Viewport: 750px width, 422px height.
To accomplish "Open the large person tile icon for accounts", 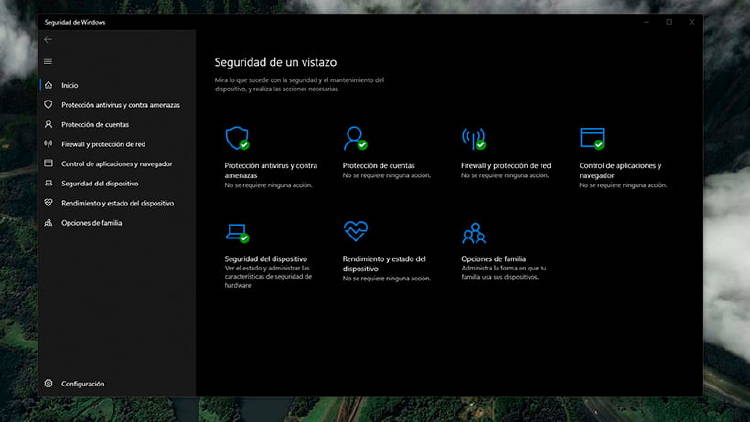I will 355,138.
